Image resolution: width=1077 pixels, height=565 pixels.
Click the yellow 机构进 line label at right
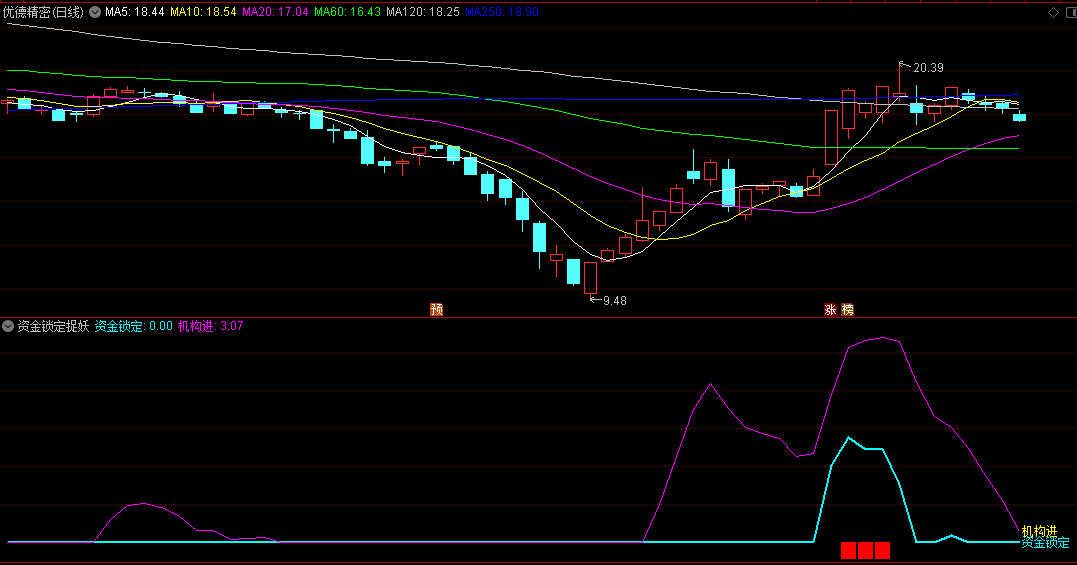[x=1039, y=531]
